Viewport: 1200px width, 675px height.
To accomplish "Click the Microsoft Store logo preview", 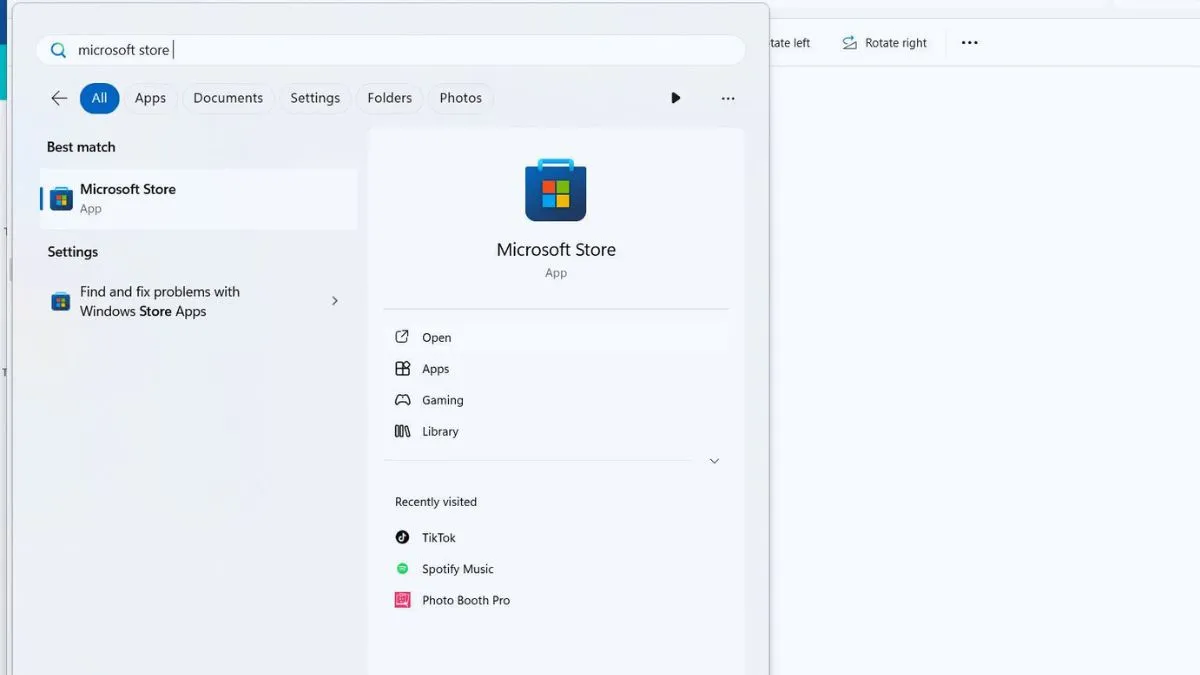I will 556,190.
